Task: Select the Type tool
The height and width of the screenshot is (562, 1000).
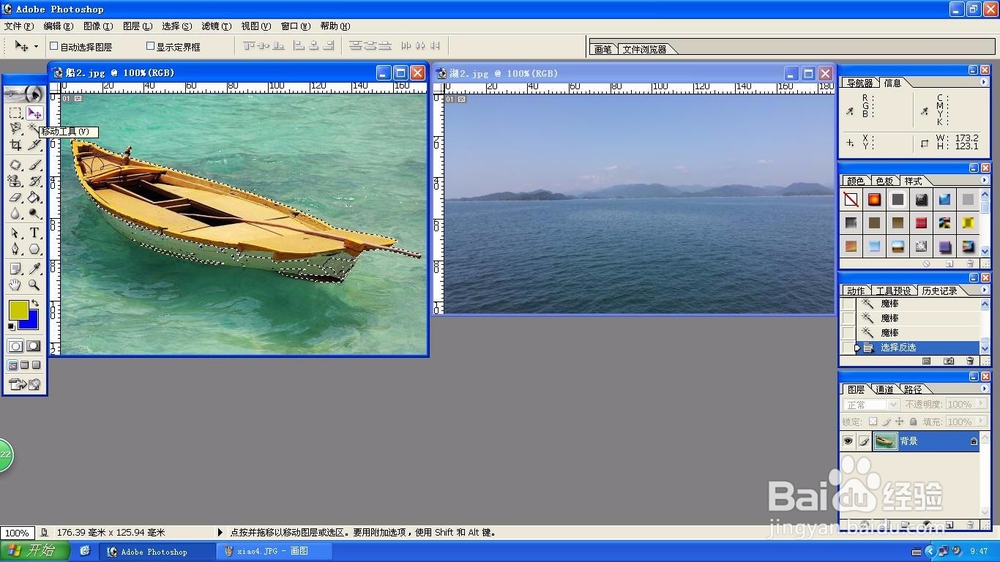Action: tap(34, 233)
